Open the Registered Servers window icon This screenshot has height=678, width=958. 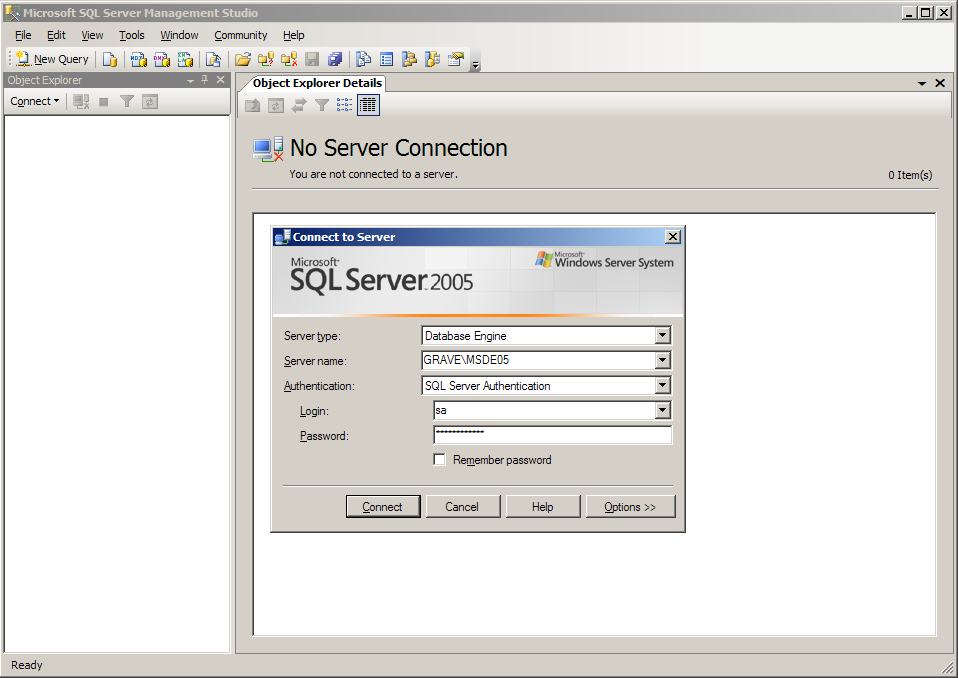(364, 59)
